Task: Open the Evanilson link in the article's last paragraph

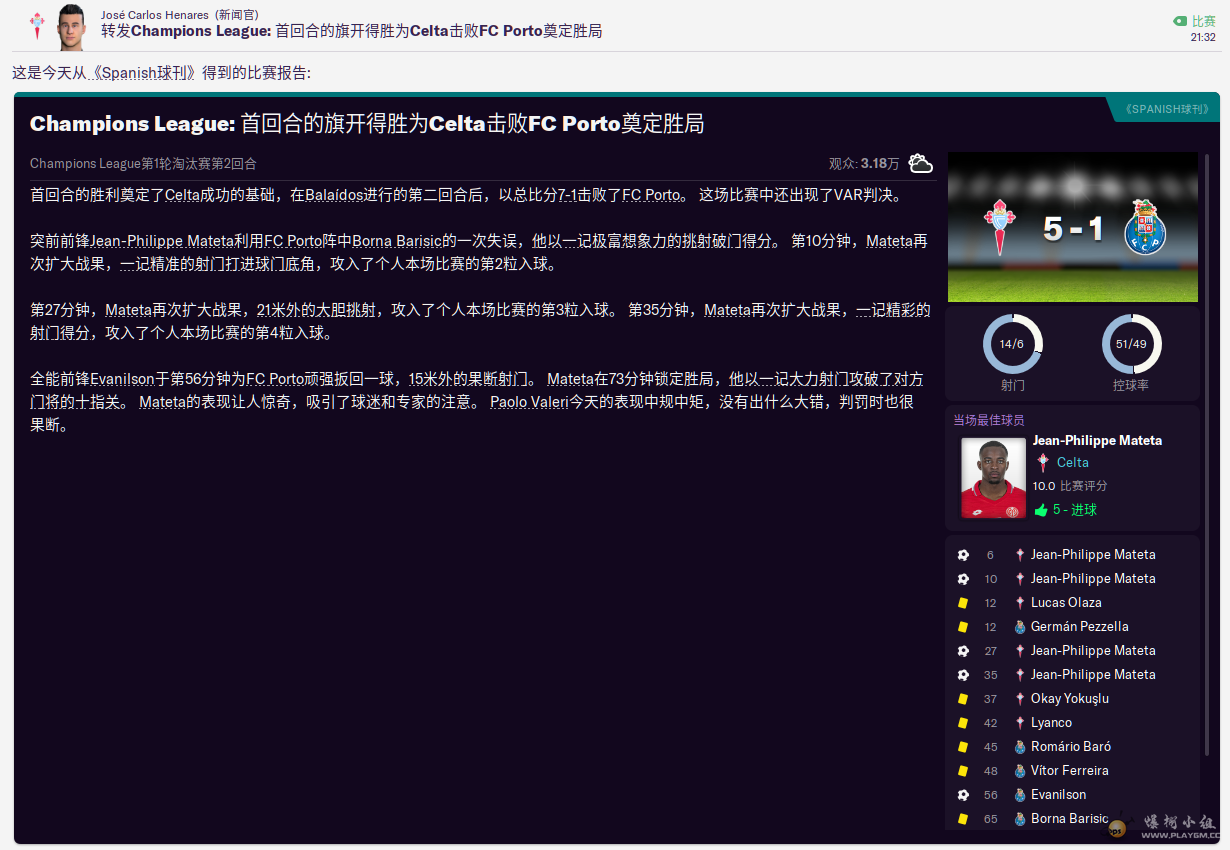Action: [122, 379]
